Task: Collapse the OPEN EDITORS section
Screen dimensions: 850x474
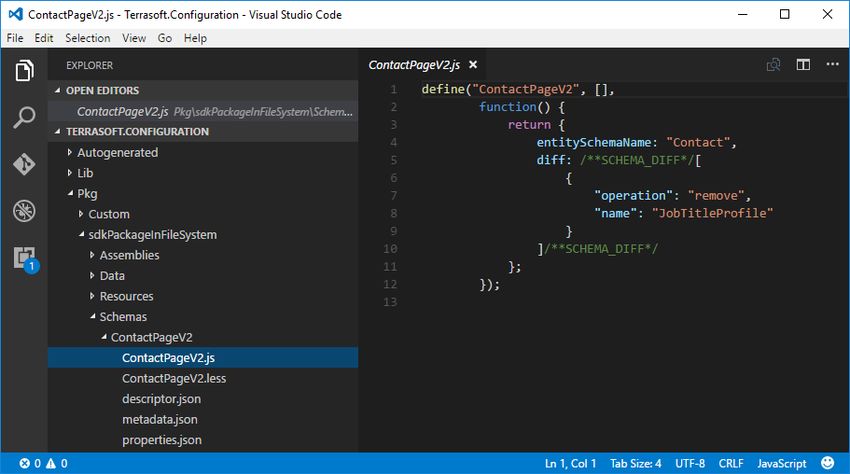Action: (58, 90)
